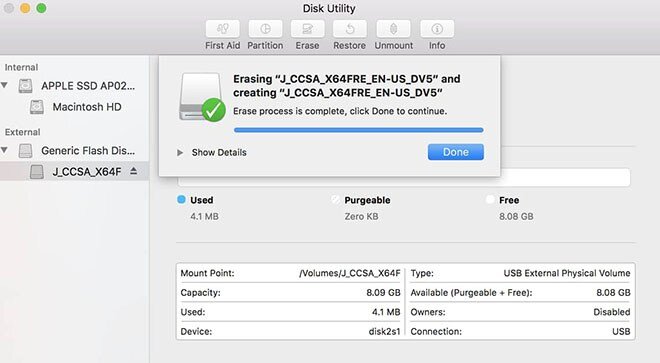Screen dimensions: 660x363
Task: Select the blue Used color indicator
Action: point(181,200)
